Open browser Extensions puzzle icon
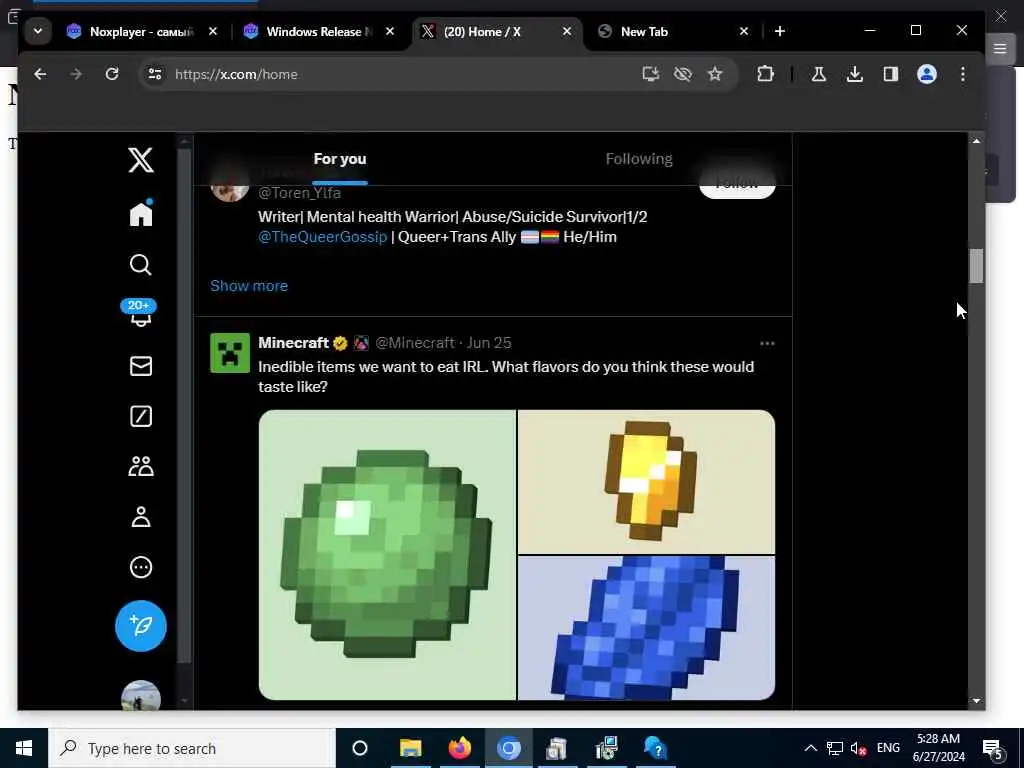This screenshot has height=768, width=1024. click(x=765, y=74)
